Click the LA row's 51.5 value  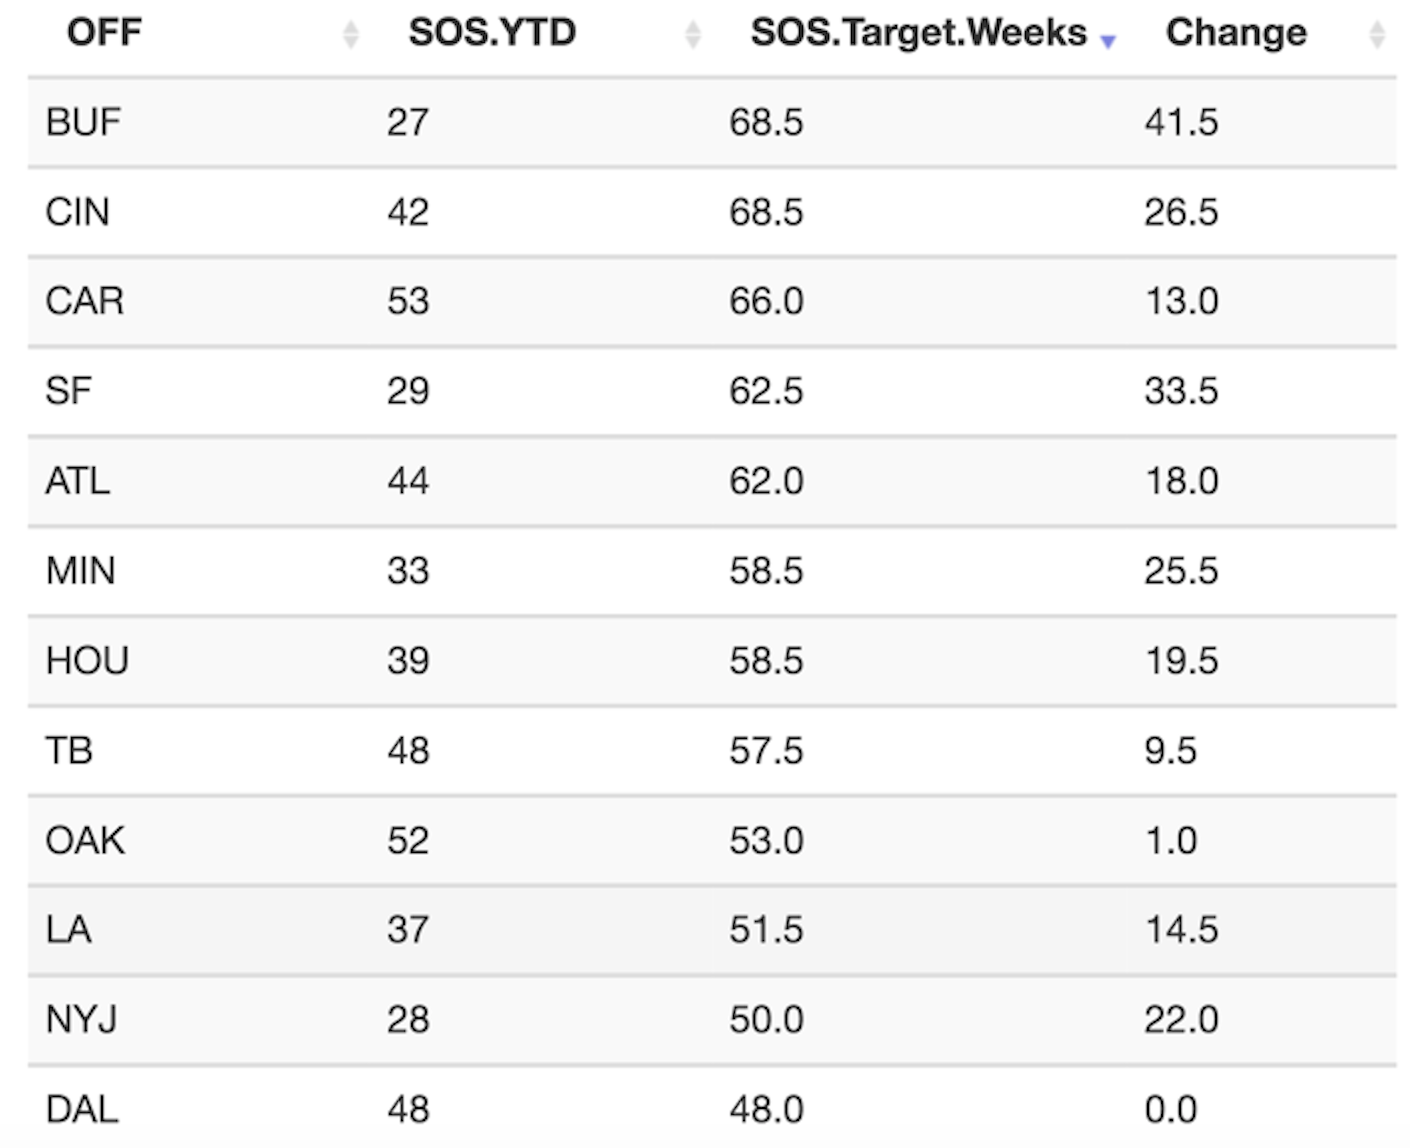(766, 930)
